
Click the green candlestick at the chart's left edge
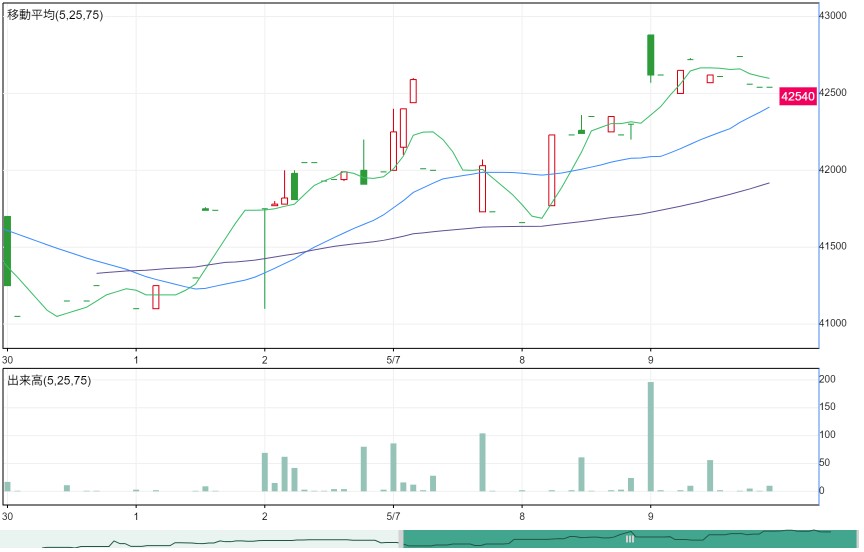pyautogui.click(x=7, y=251)
